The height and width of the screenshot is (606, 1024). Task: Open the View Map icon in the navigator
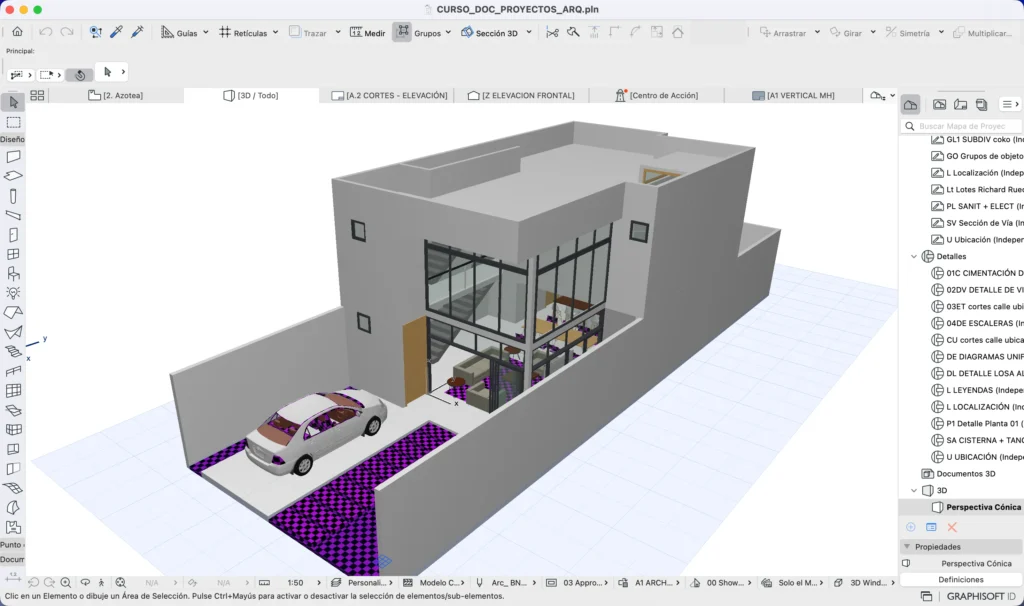[x=939, y=104]
